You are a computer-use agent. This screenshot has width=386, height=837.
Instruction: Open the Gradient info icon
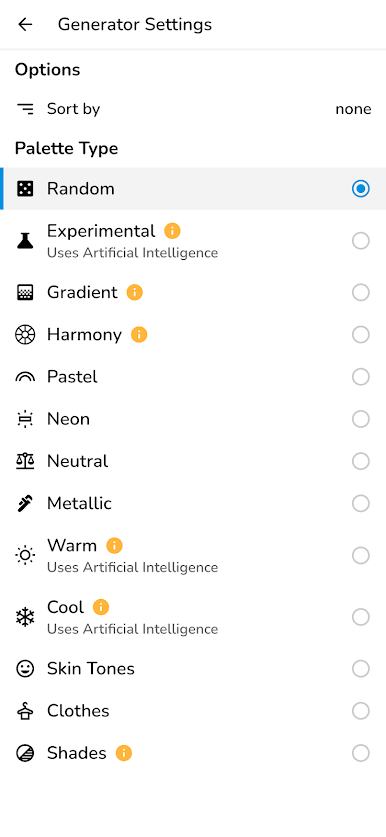[x=135, y=293]
